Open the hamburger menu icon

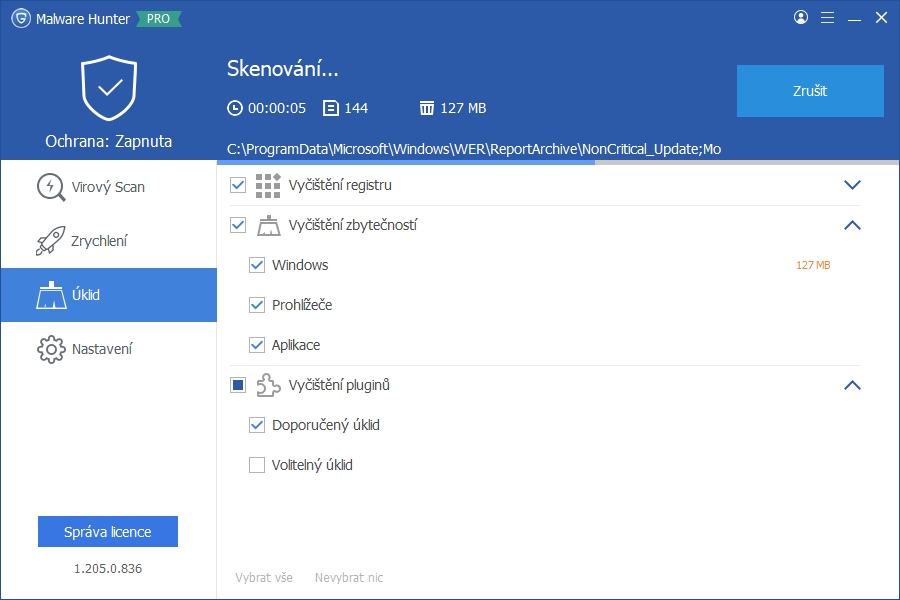[827, 17]
